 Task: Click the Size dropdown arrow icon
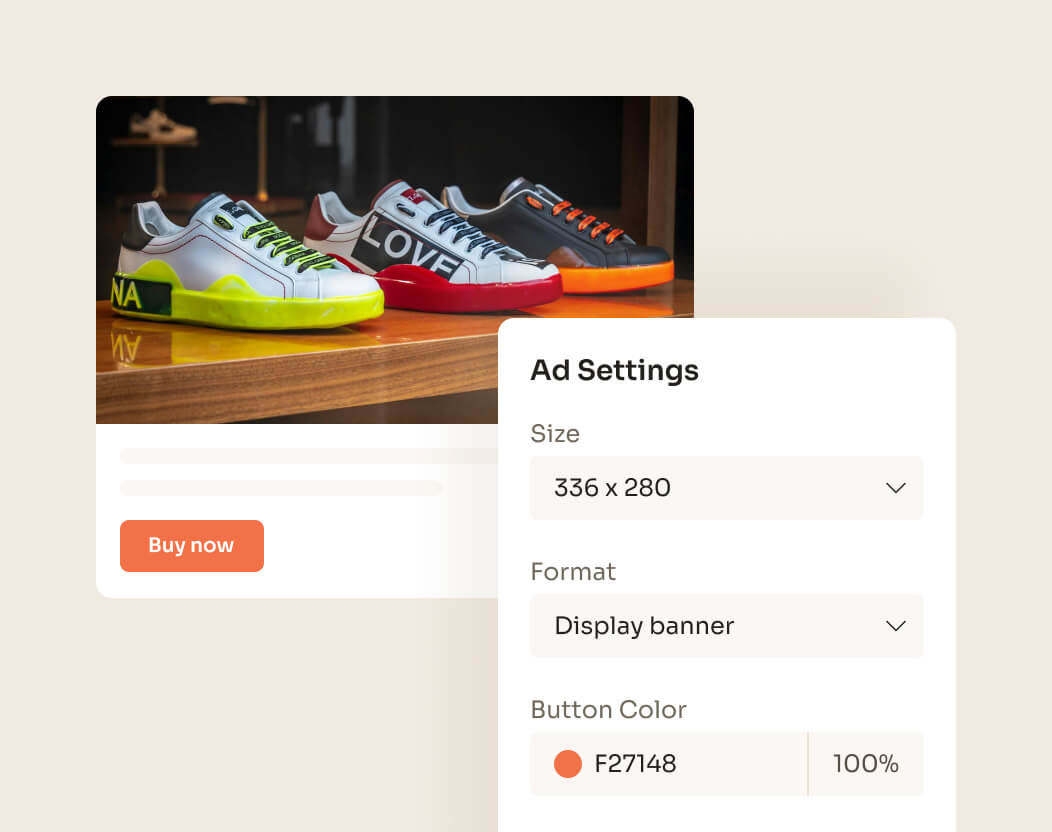(895, 488)
